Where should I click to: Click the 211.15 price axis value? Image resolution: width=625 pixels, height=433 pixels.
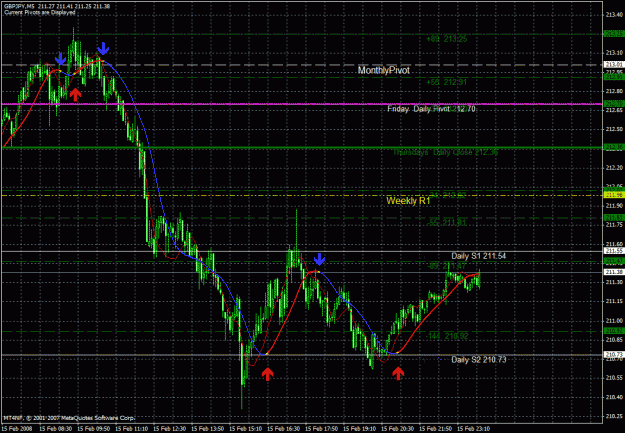[614, 301]
